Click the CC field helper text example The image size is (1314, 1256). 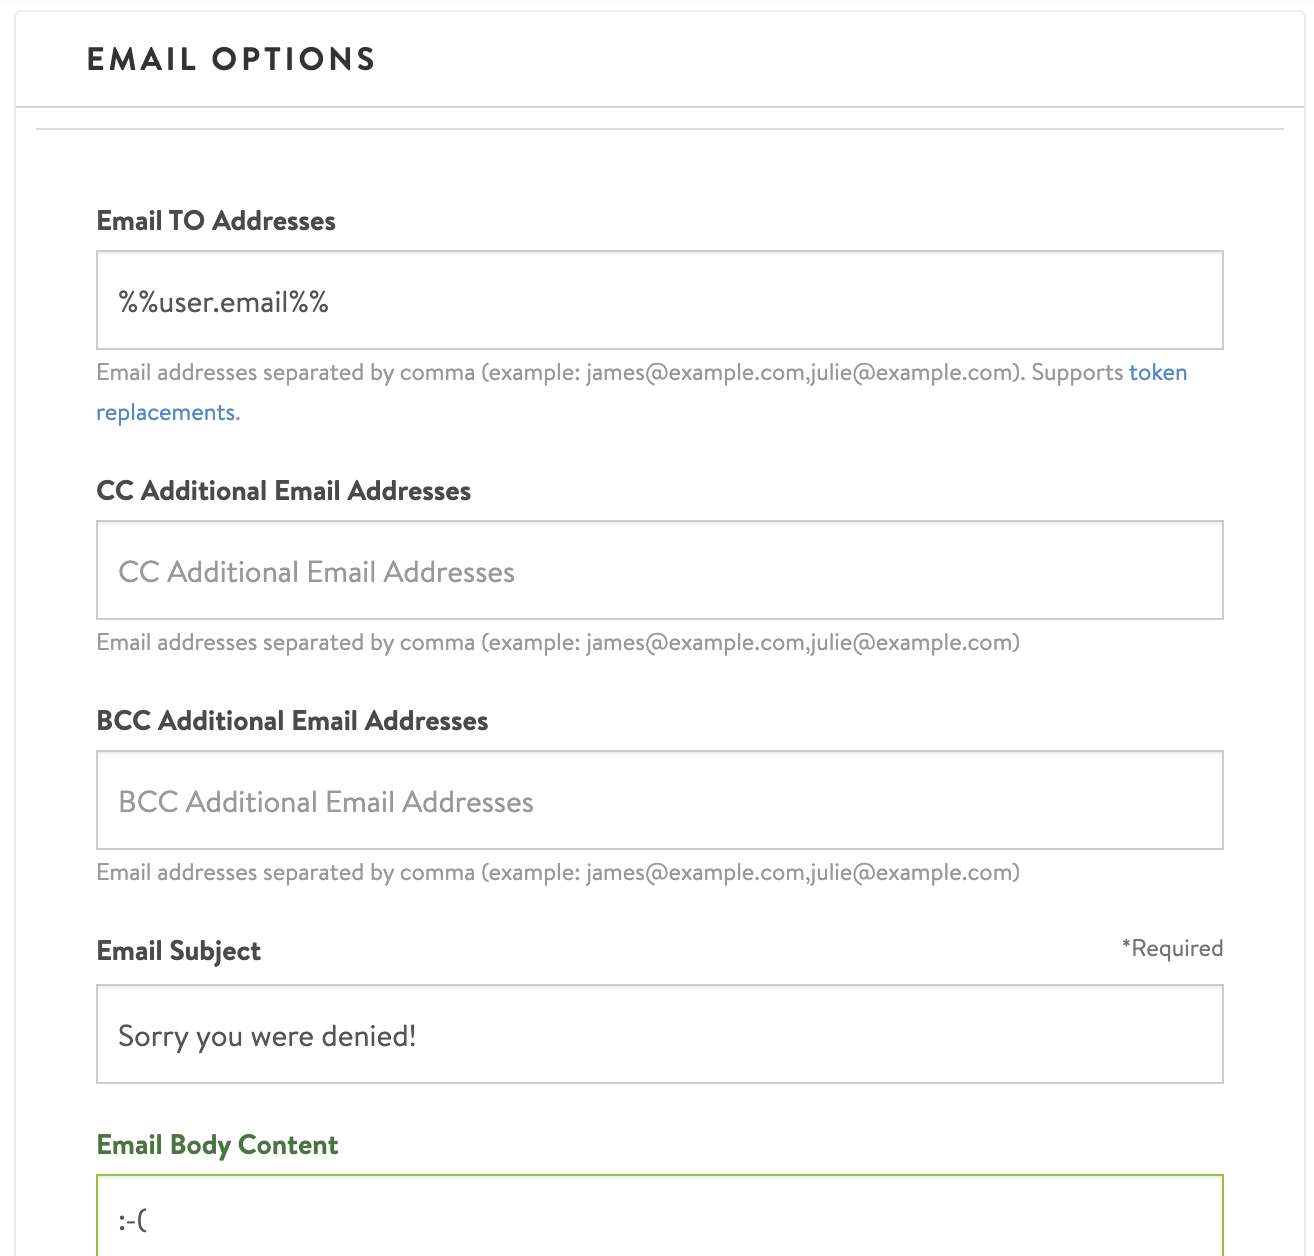[x=557, y=642]
